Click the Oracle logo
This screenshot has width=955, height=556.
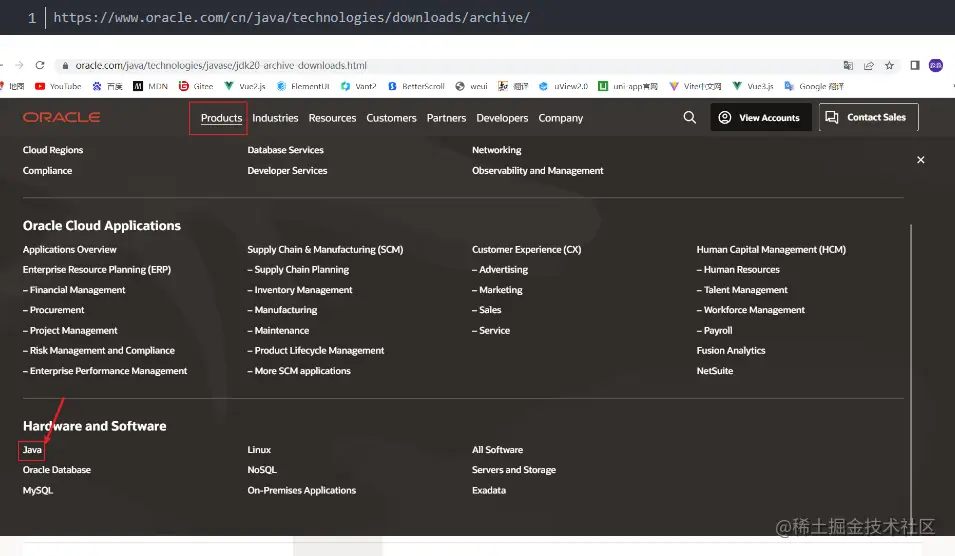pos(62,117)
